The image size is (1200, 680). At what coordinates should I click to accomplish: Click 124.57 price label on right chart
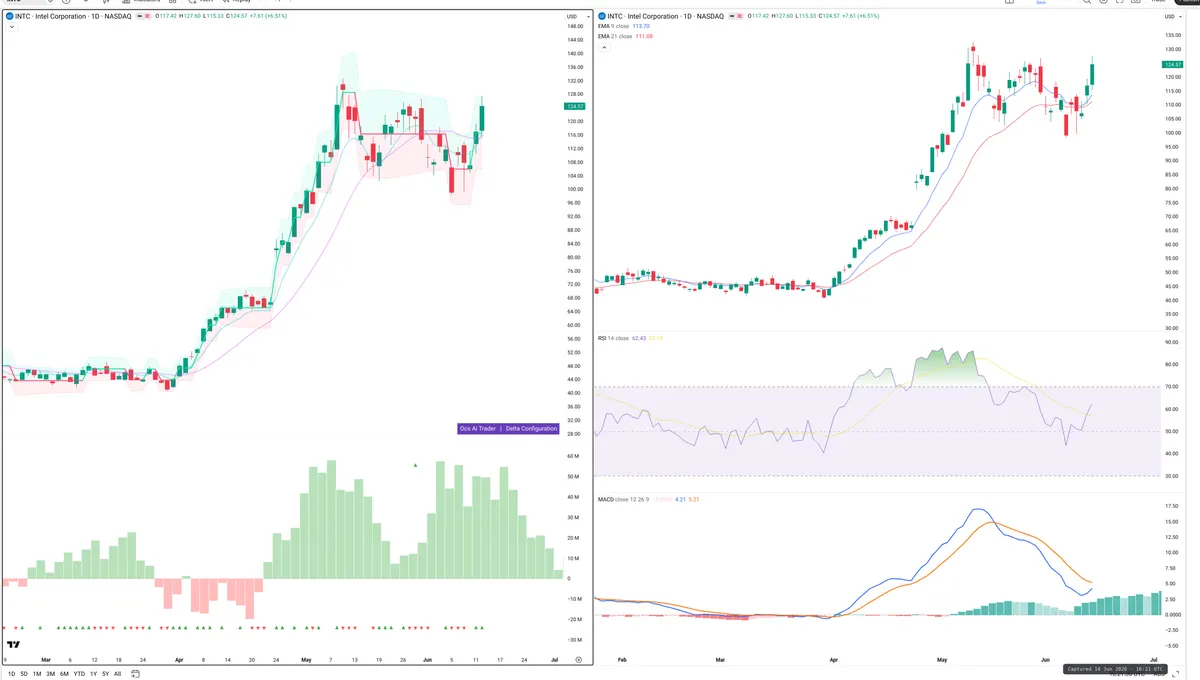[x=1172, y=64]
